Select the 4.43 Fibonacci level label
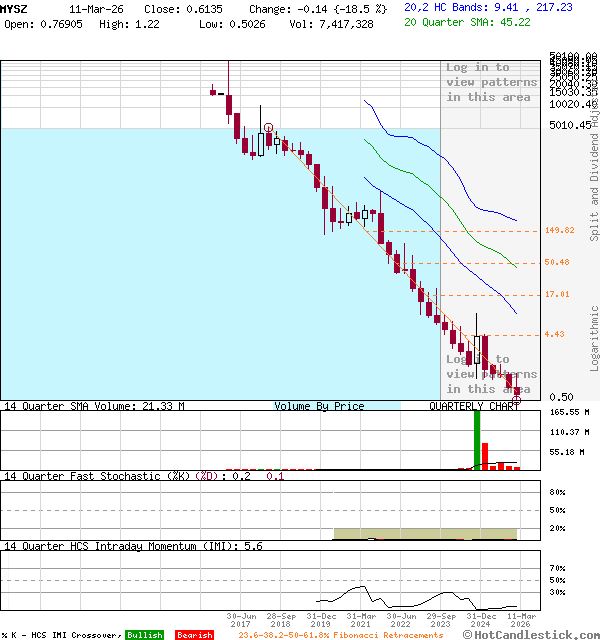Screen dimensions: 600x640 pyautogui.click(x=555, y=334)
